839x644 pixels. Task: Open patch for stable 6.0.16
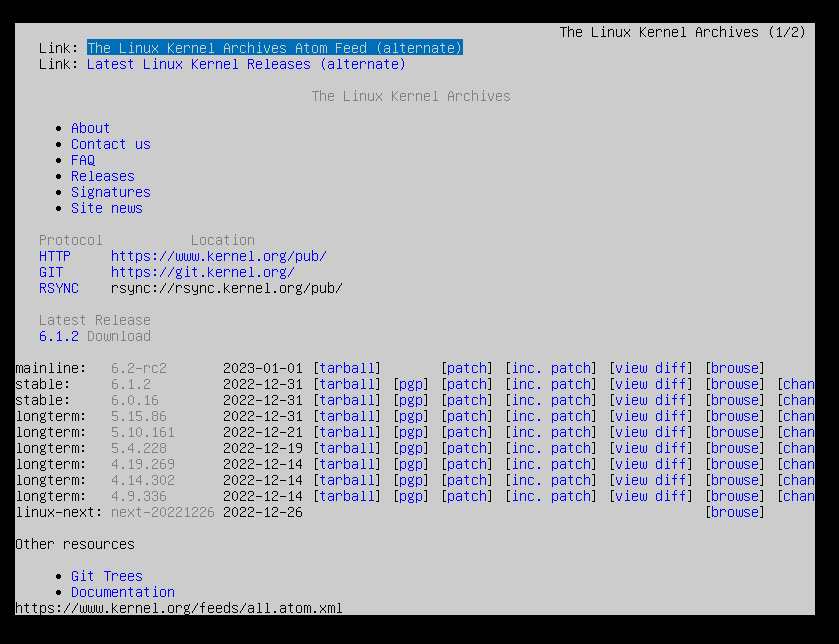click(467, 401)
